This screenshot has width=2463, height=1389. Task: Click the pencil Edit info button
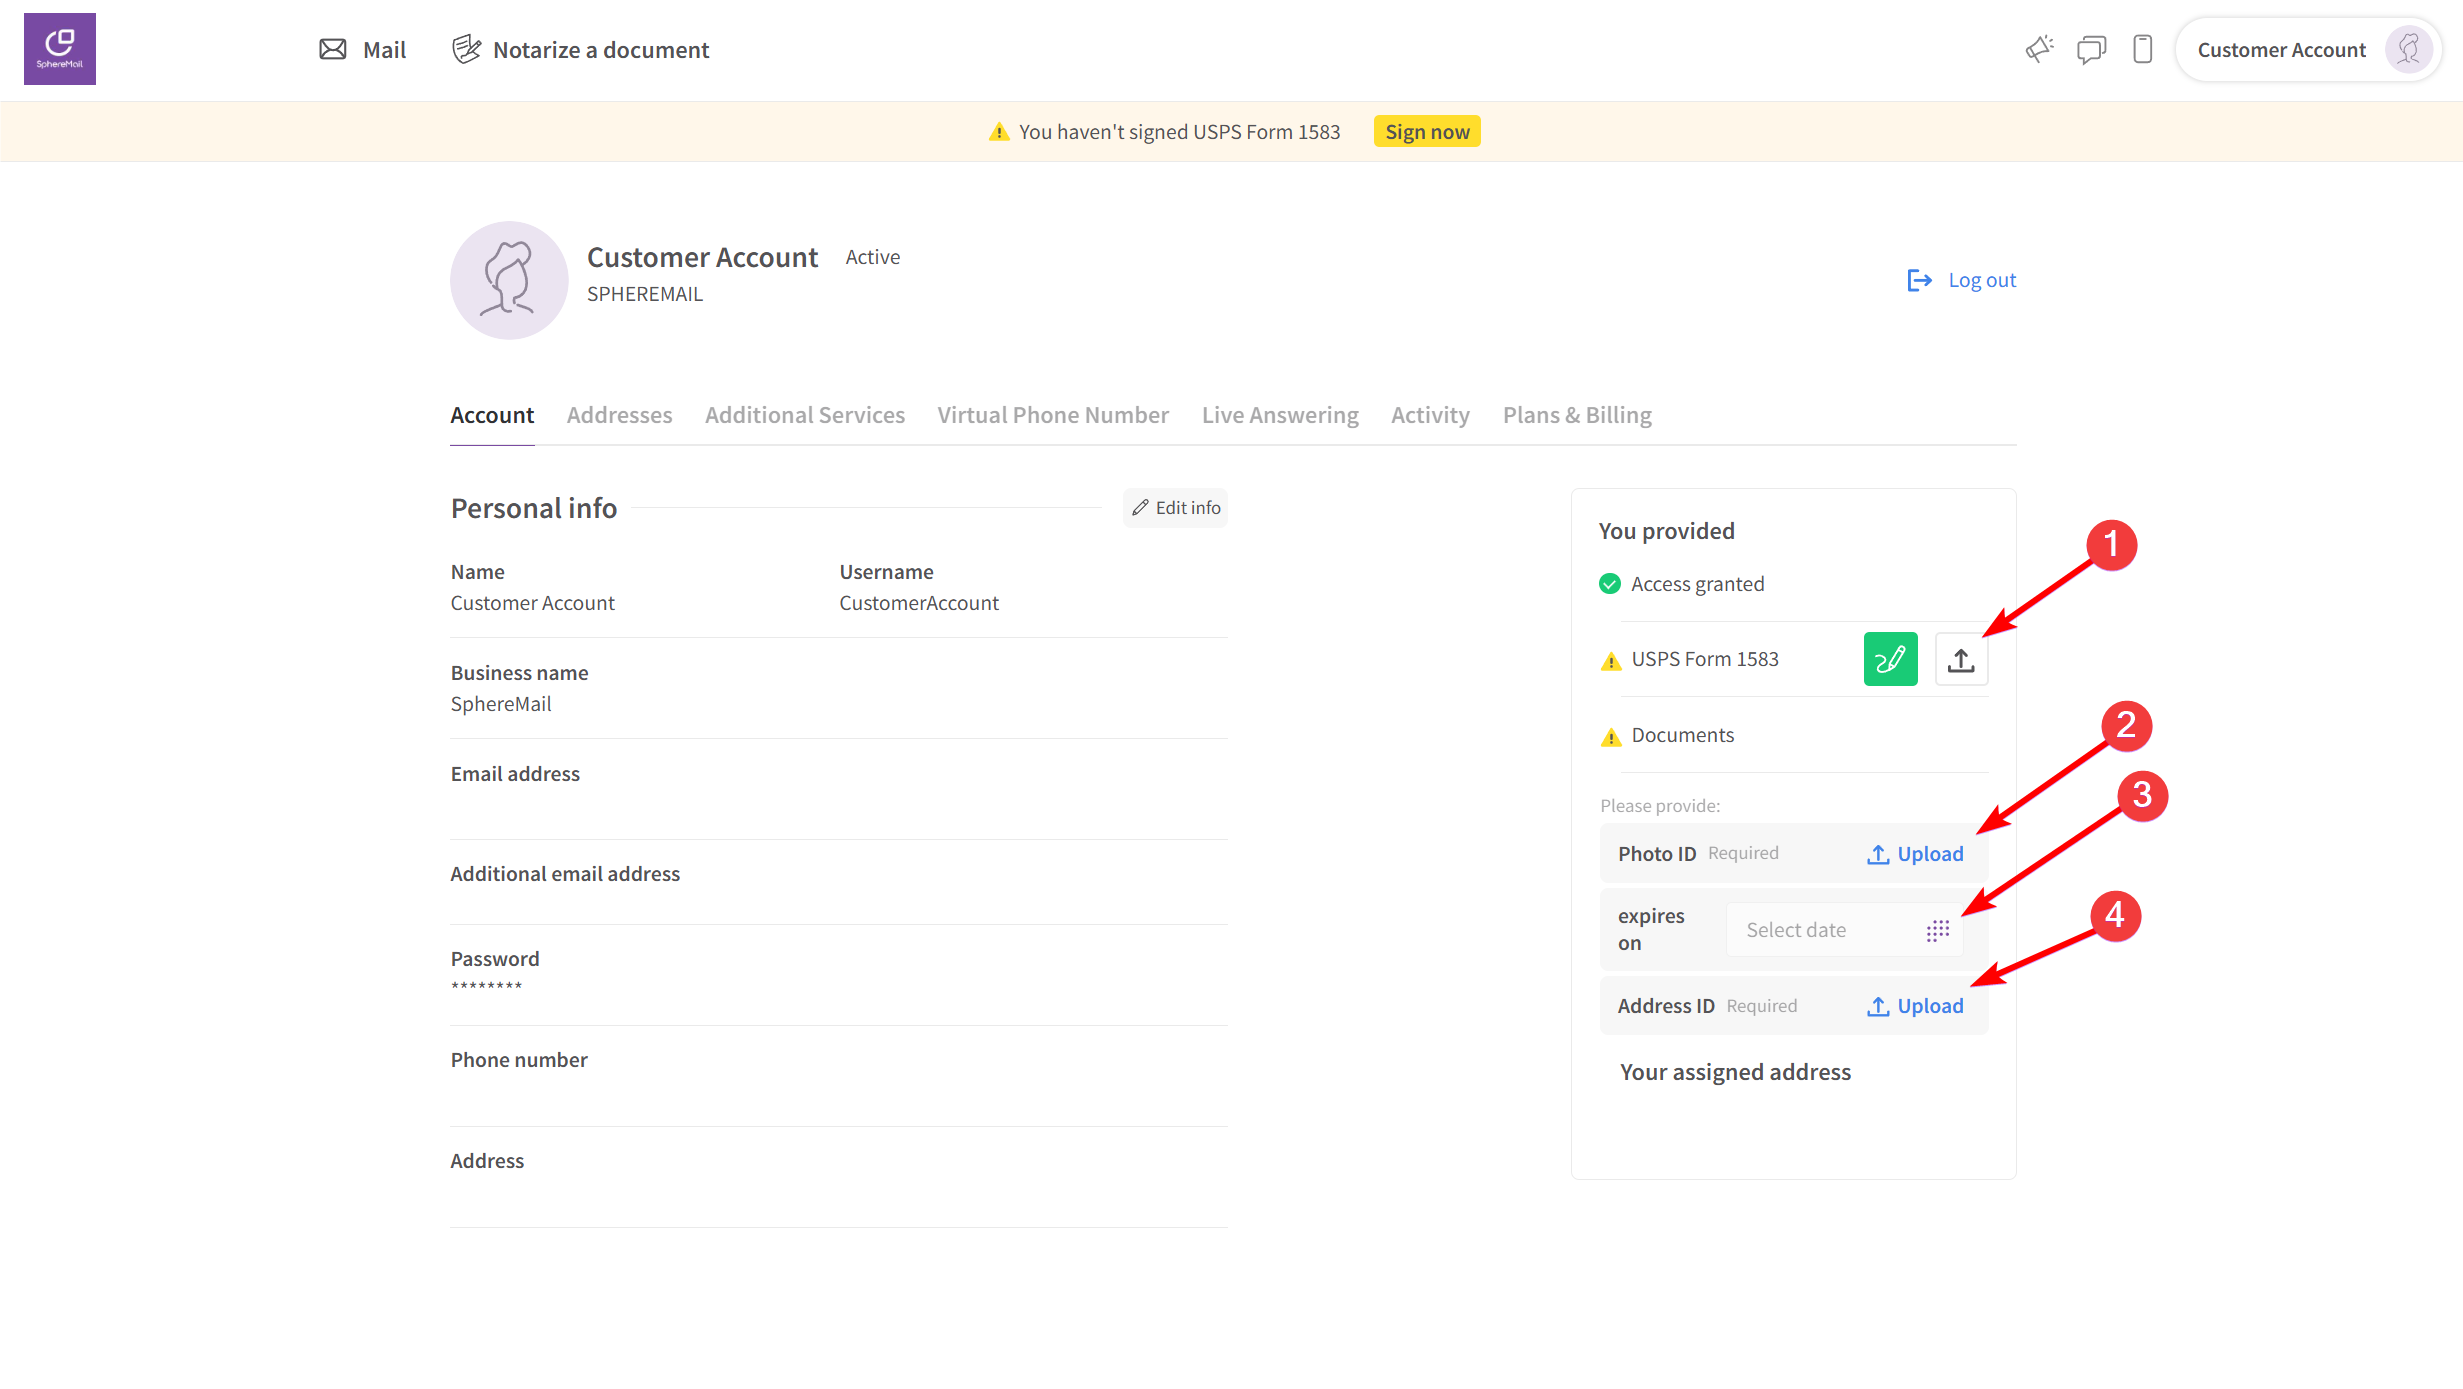point(1176,508)
